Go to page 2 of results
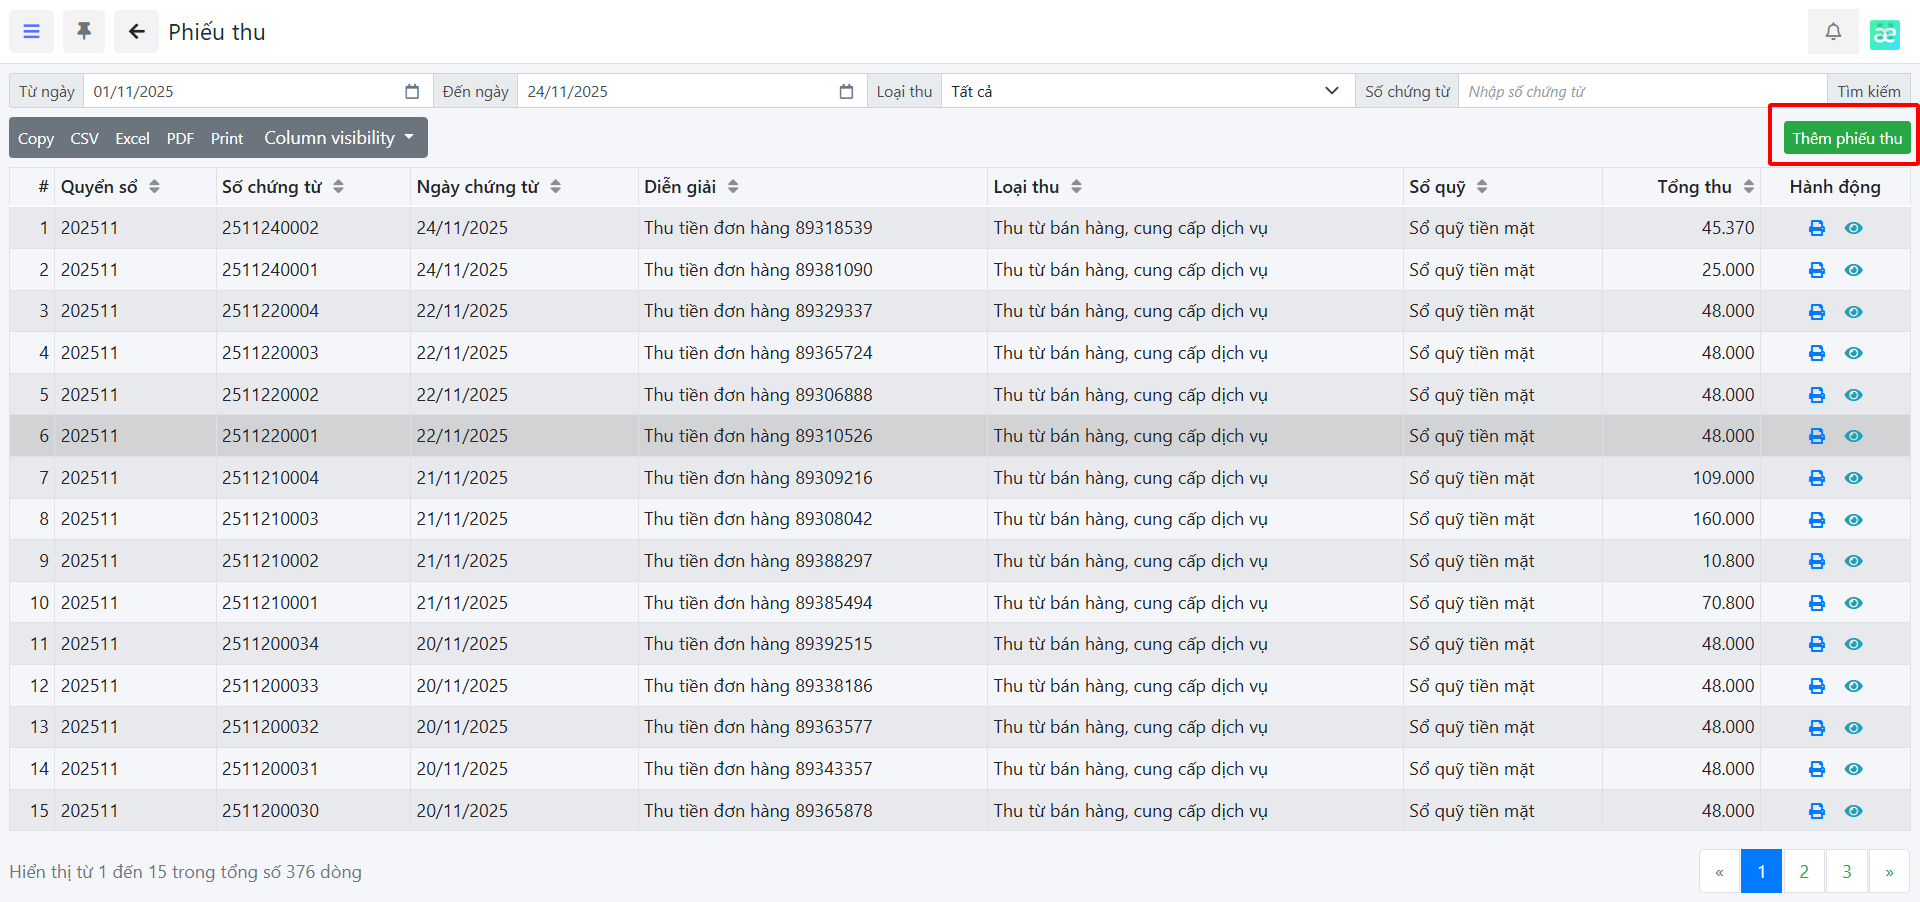1920x902 pixels. tap(1803, 872)
